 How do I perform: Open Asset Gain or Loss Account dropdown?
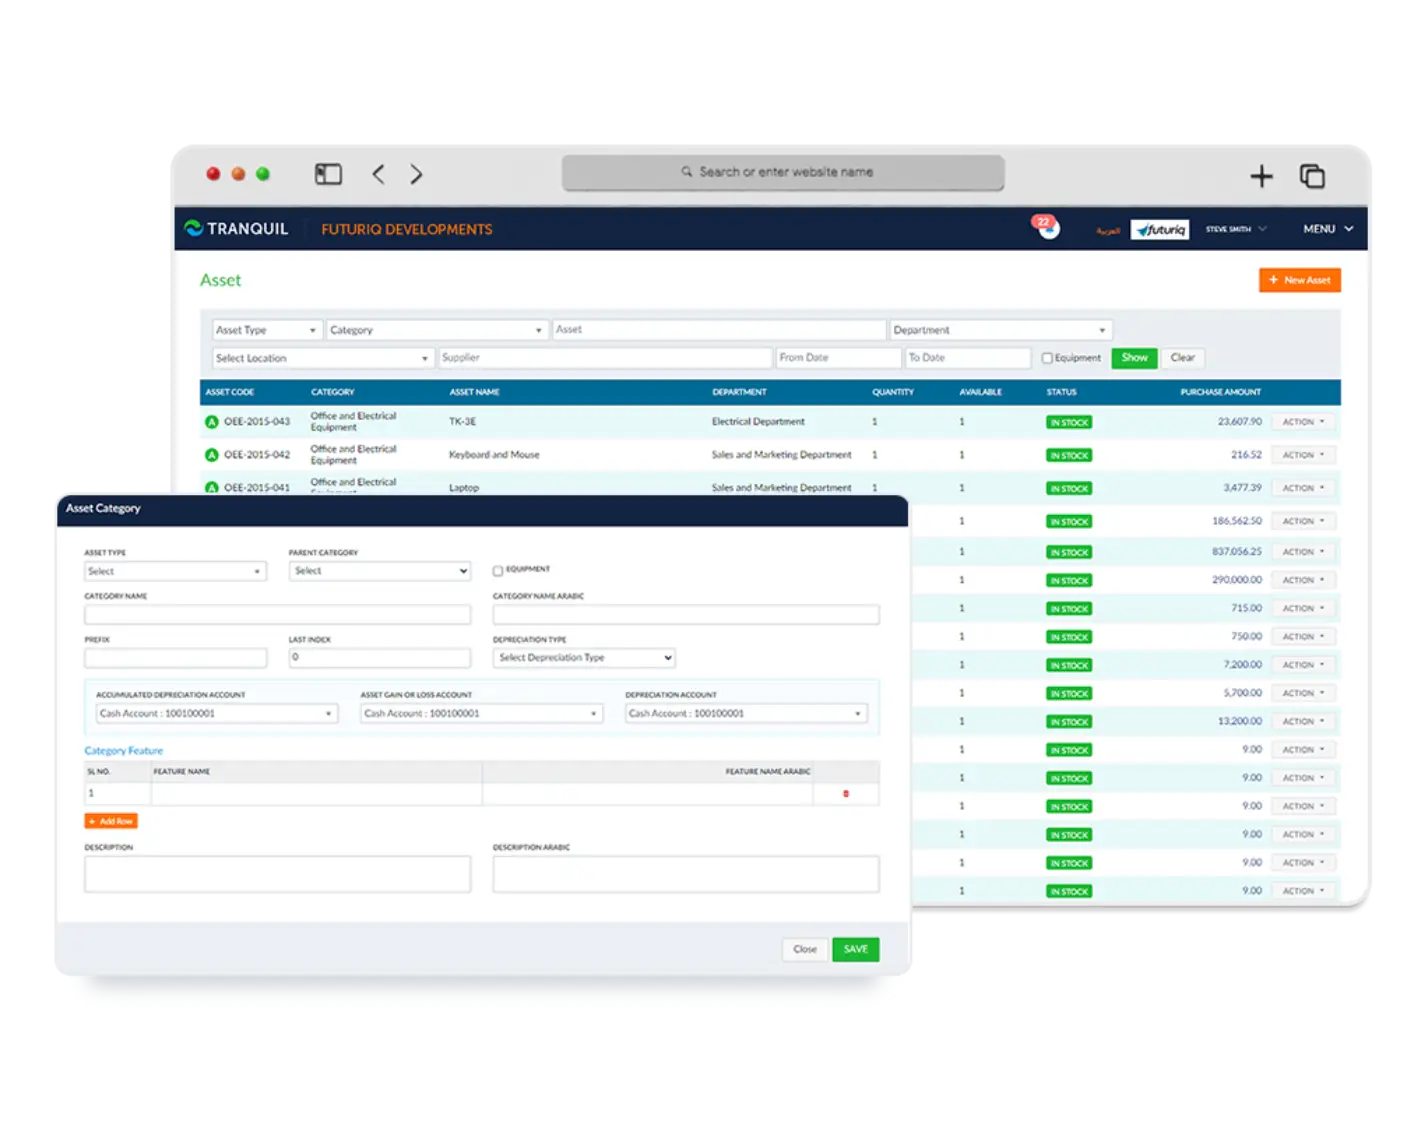coord(481,714)
